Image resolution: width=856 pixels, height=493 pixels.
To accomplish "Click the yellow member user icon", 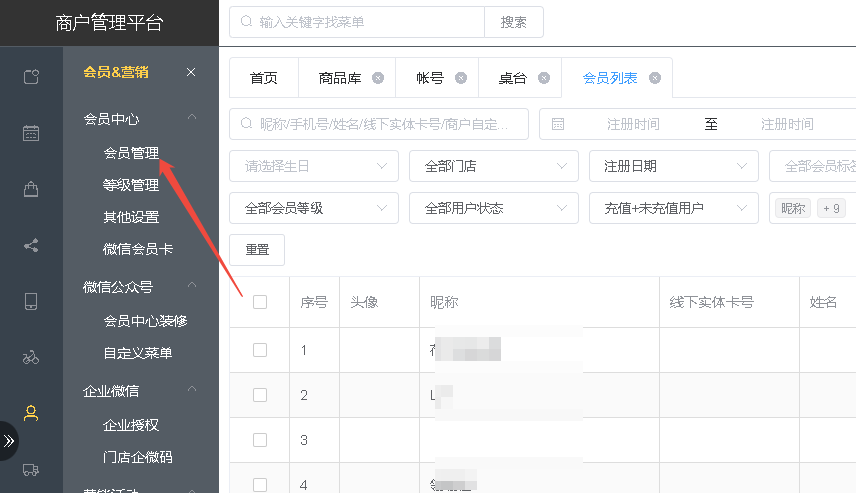I will [x=31, y=413].
